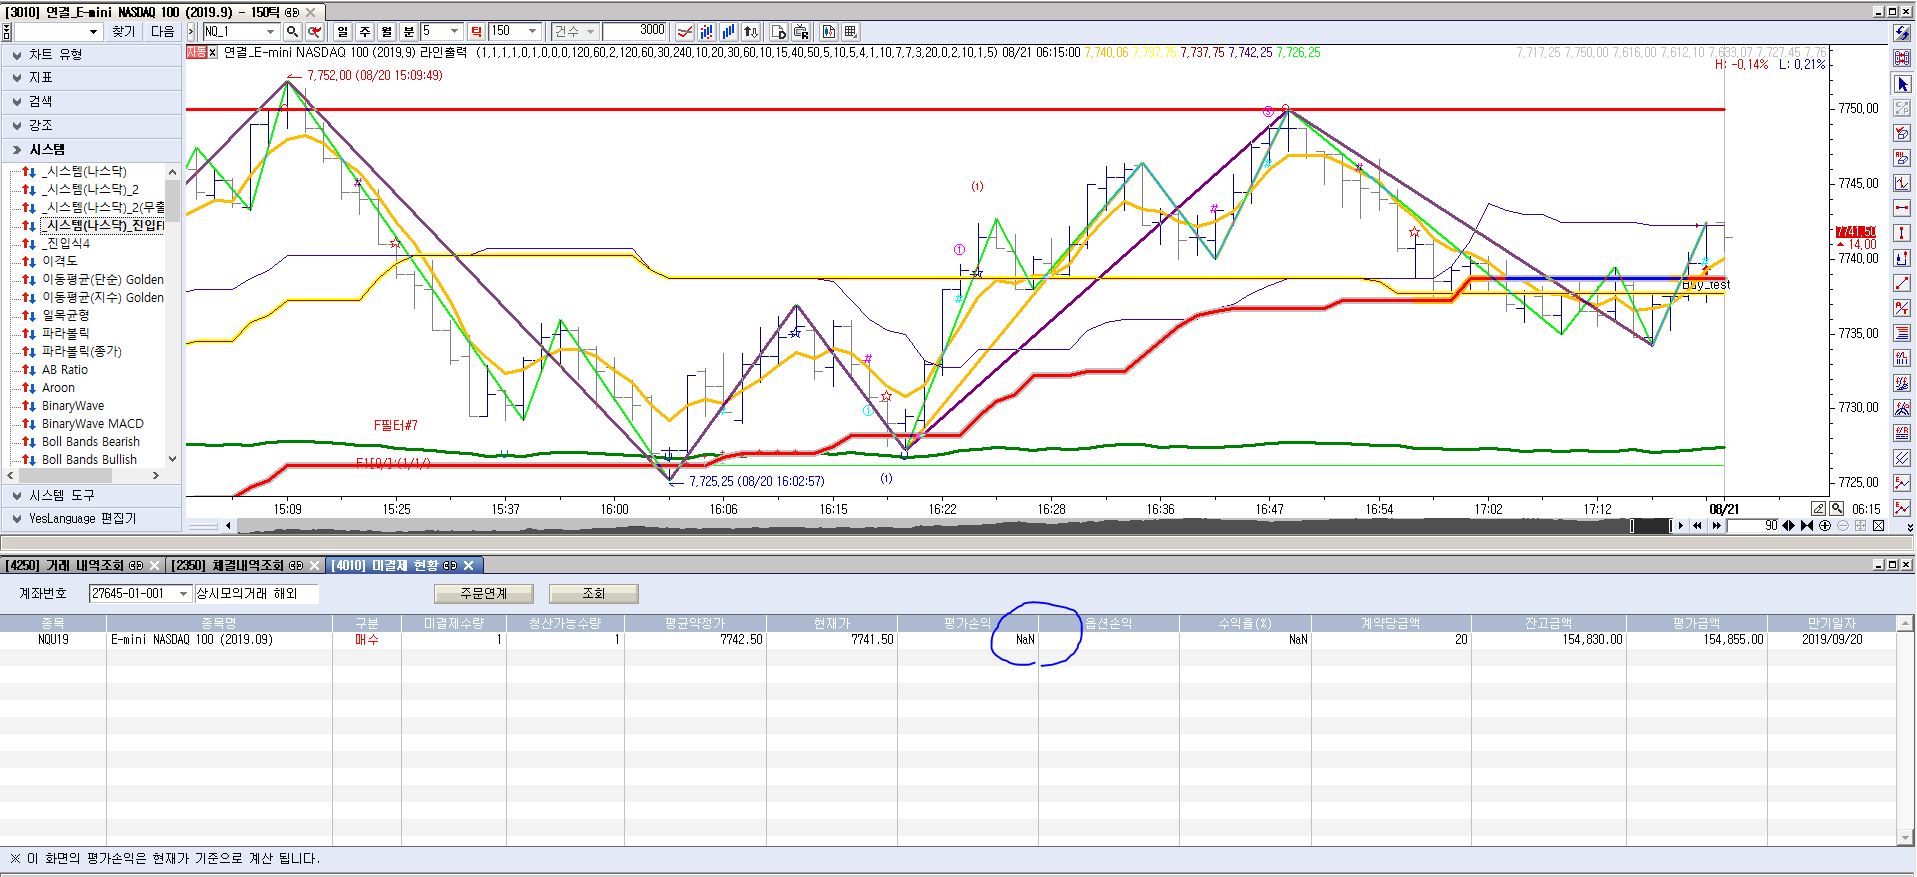1917x877 pixels.
Task: Open the account number 27645-01-001 dropdown
Action: pyautogui.click(x=183, y=594)
